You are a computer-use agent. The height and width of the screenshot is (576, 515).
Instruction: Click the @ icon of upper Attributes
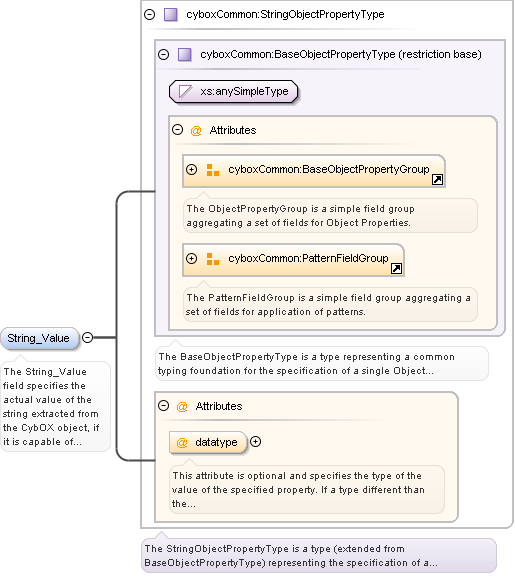[x=196, y=130]
